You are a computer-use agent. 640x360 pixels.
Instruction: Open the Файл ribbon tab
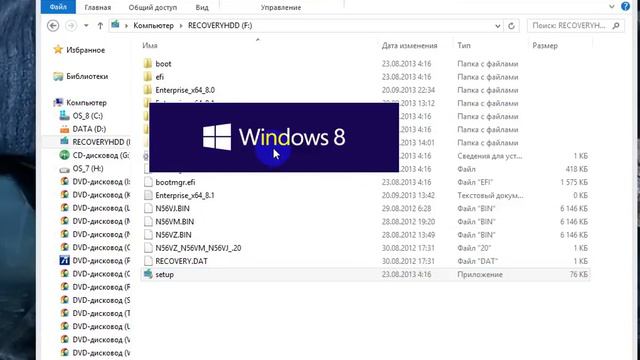[x=58, y=7]
